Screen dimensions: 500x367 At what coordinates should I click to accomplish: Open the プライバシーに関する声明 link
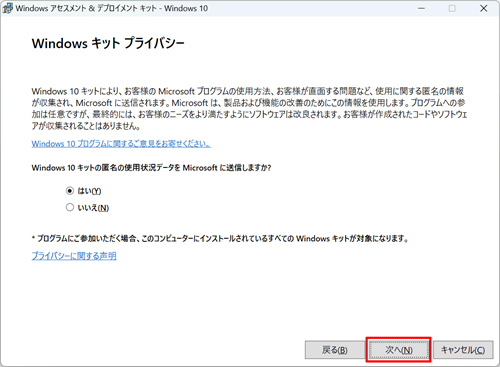74,256
